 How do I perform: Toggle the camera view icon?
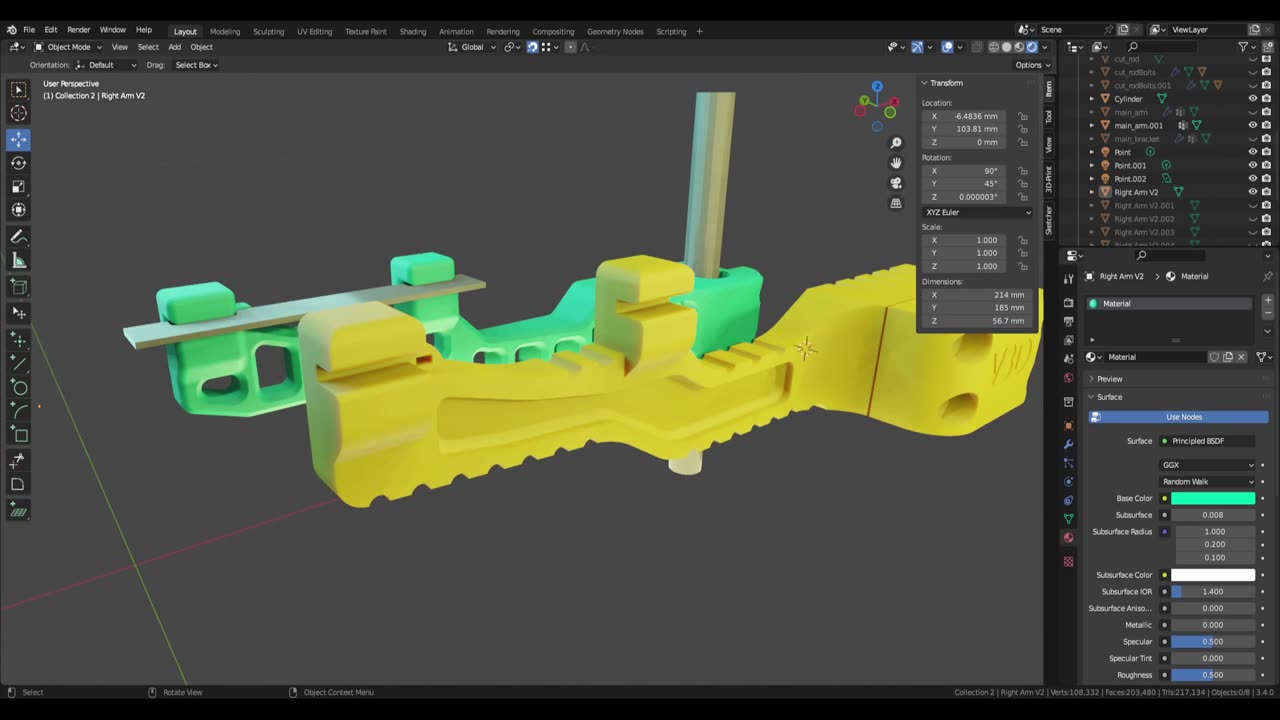[896, 183]
